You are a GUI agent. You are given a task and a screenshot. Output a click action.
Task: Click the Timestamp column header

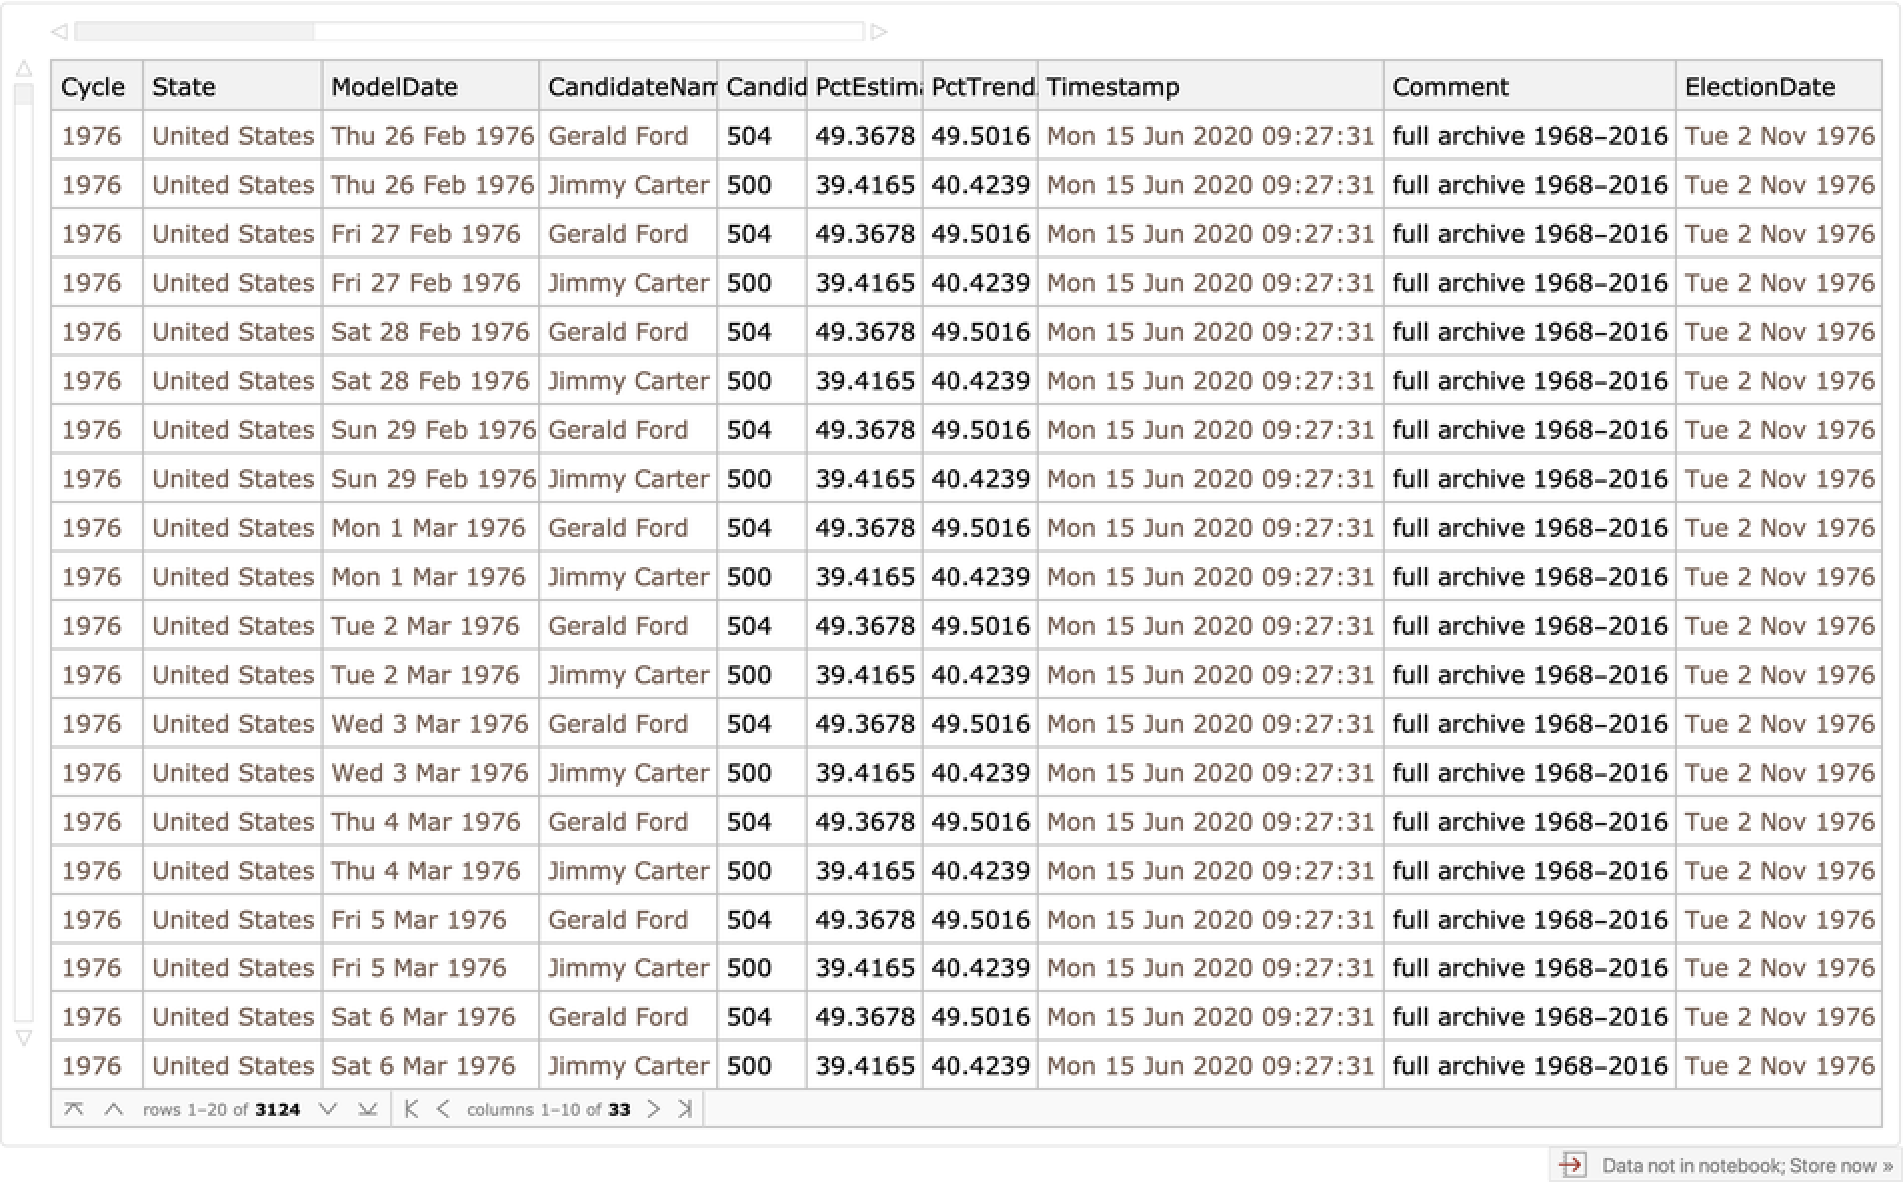[x=1112, y=87]
